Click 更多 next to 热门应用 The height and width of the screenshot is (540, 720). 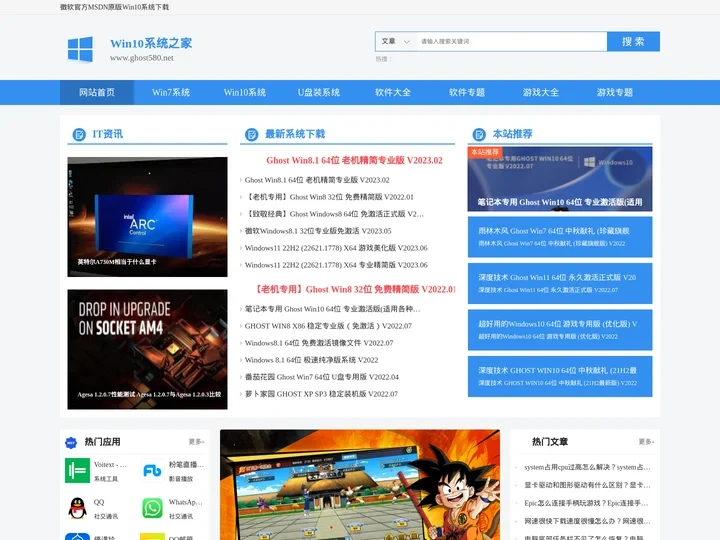tap(196, 442)
